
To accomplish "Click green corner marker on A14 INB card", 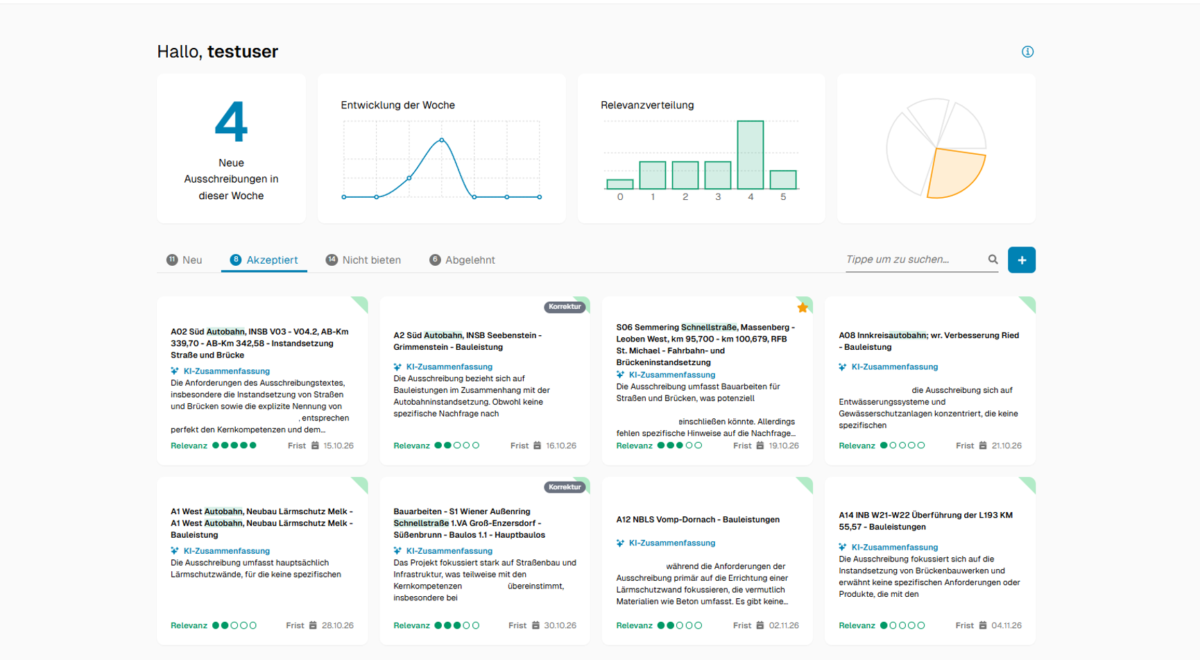I will (1029, 483).
